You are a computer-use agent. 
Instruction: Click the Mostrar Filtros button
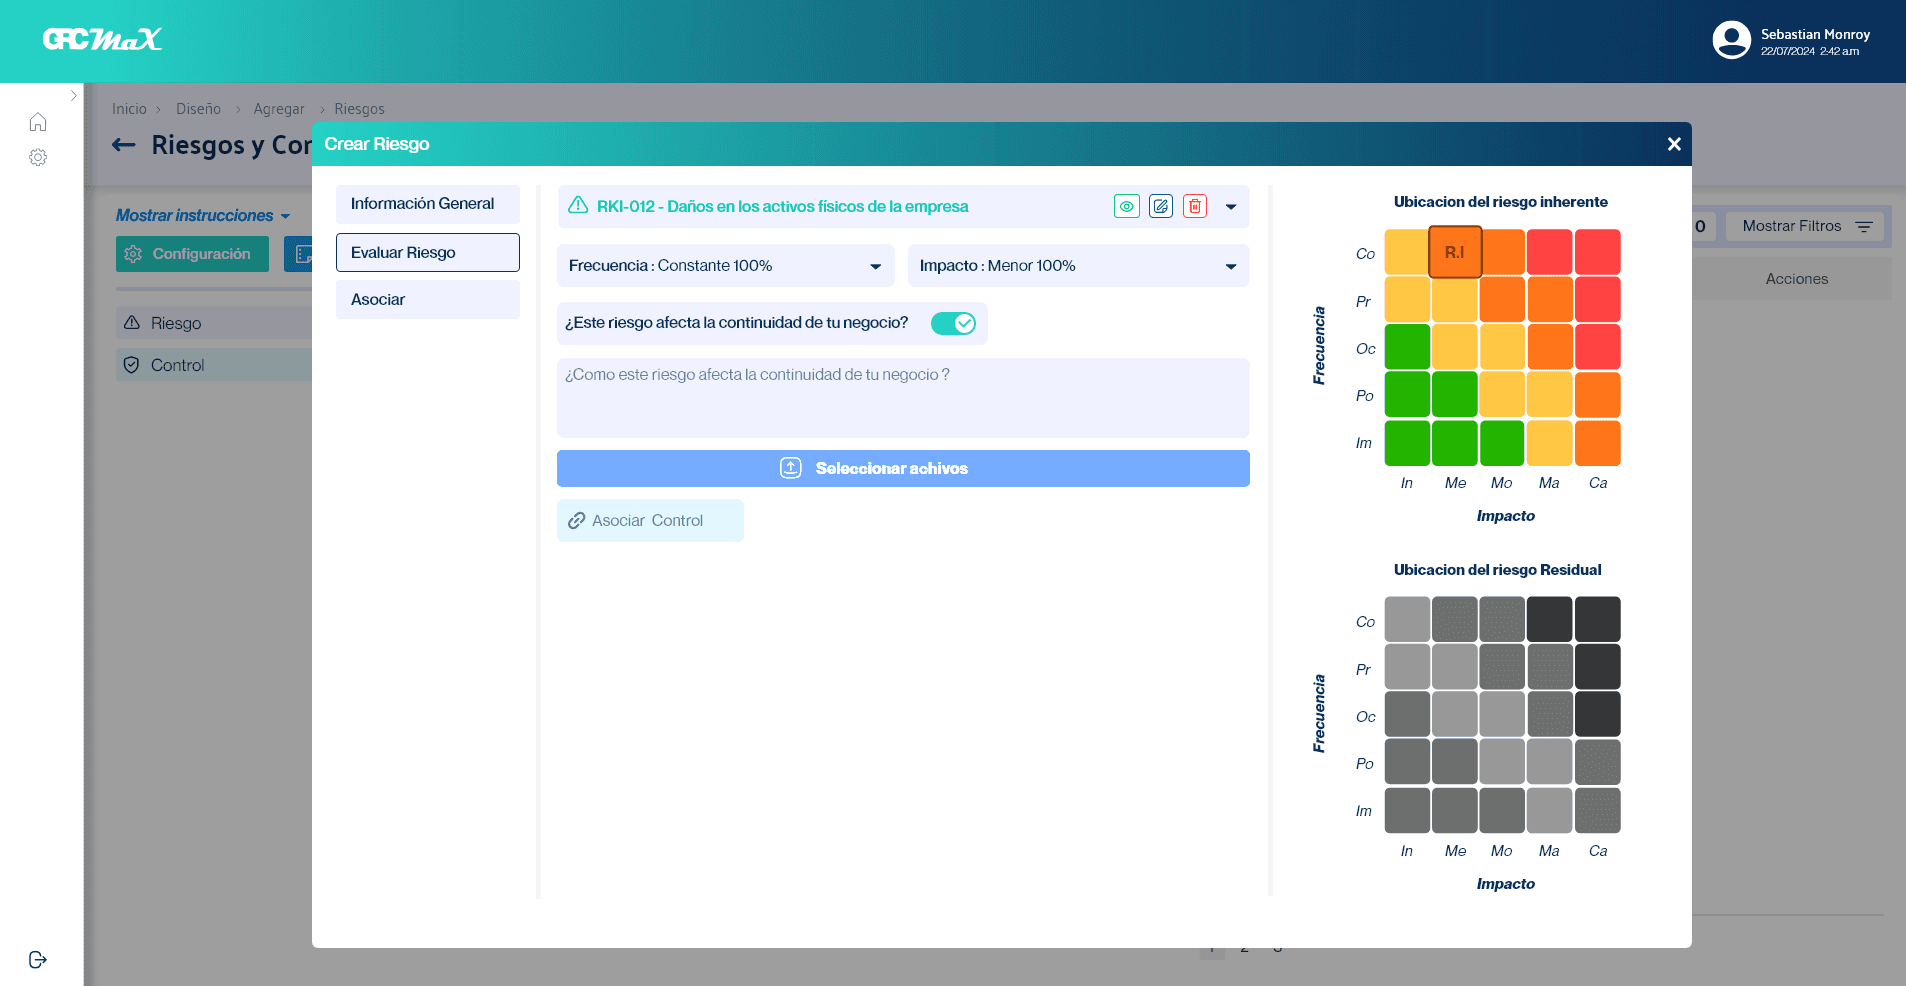tap(1804, 226)
